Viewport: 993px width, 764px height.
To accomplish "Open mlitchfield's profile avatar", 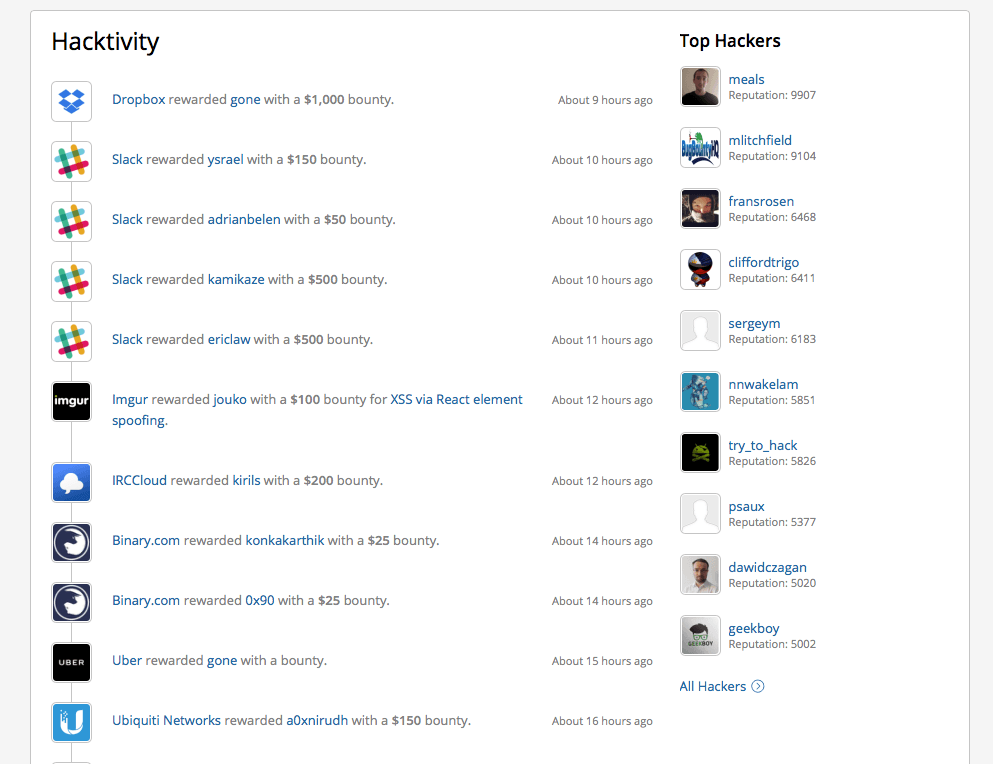I will (700, 148).
